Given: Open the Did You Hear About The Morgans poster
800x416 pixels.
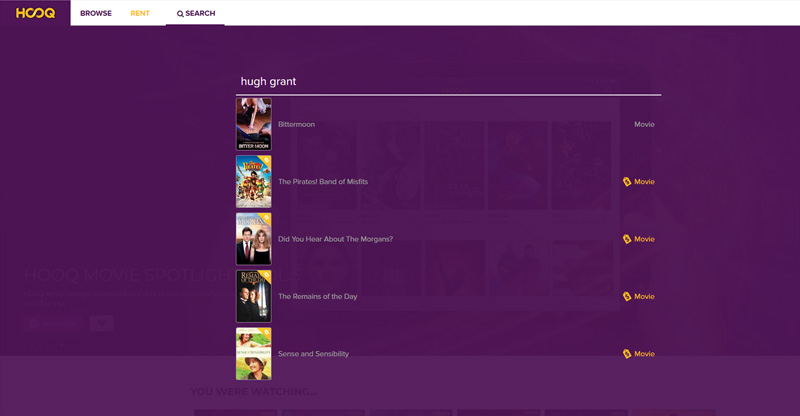Looking at the screenshot, I should click(254, 239).
